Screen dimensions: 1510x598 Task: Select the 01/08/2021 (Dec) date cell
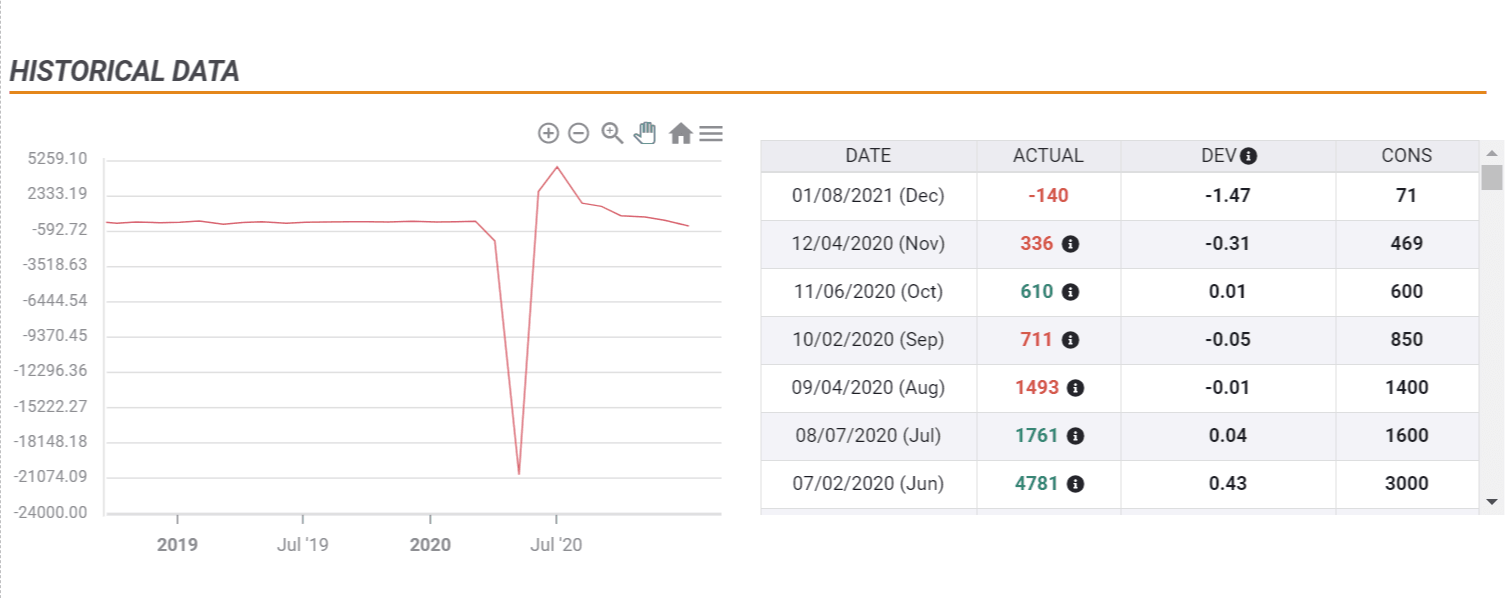[x=868, y=196]
